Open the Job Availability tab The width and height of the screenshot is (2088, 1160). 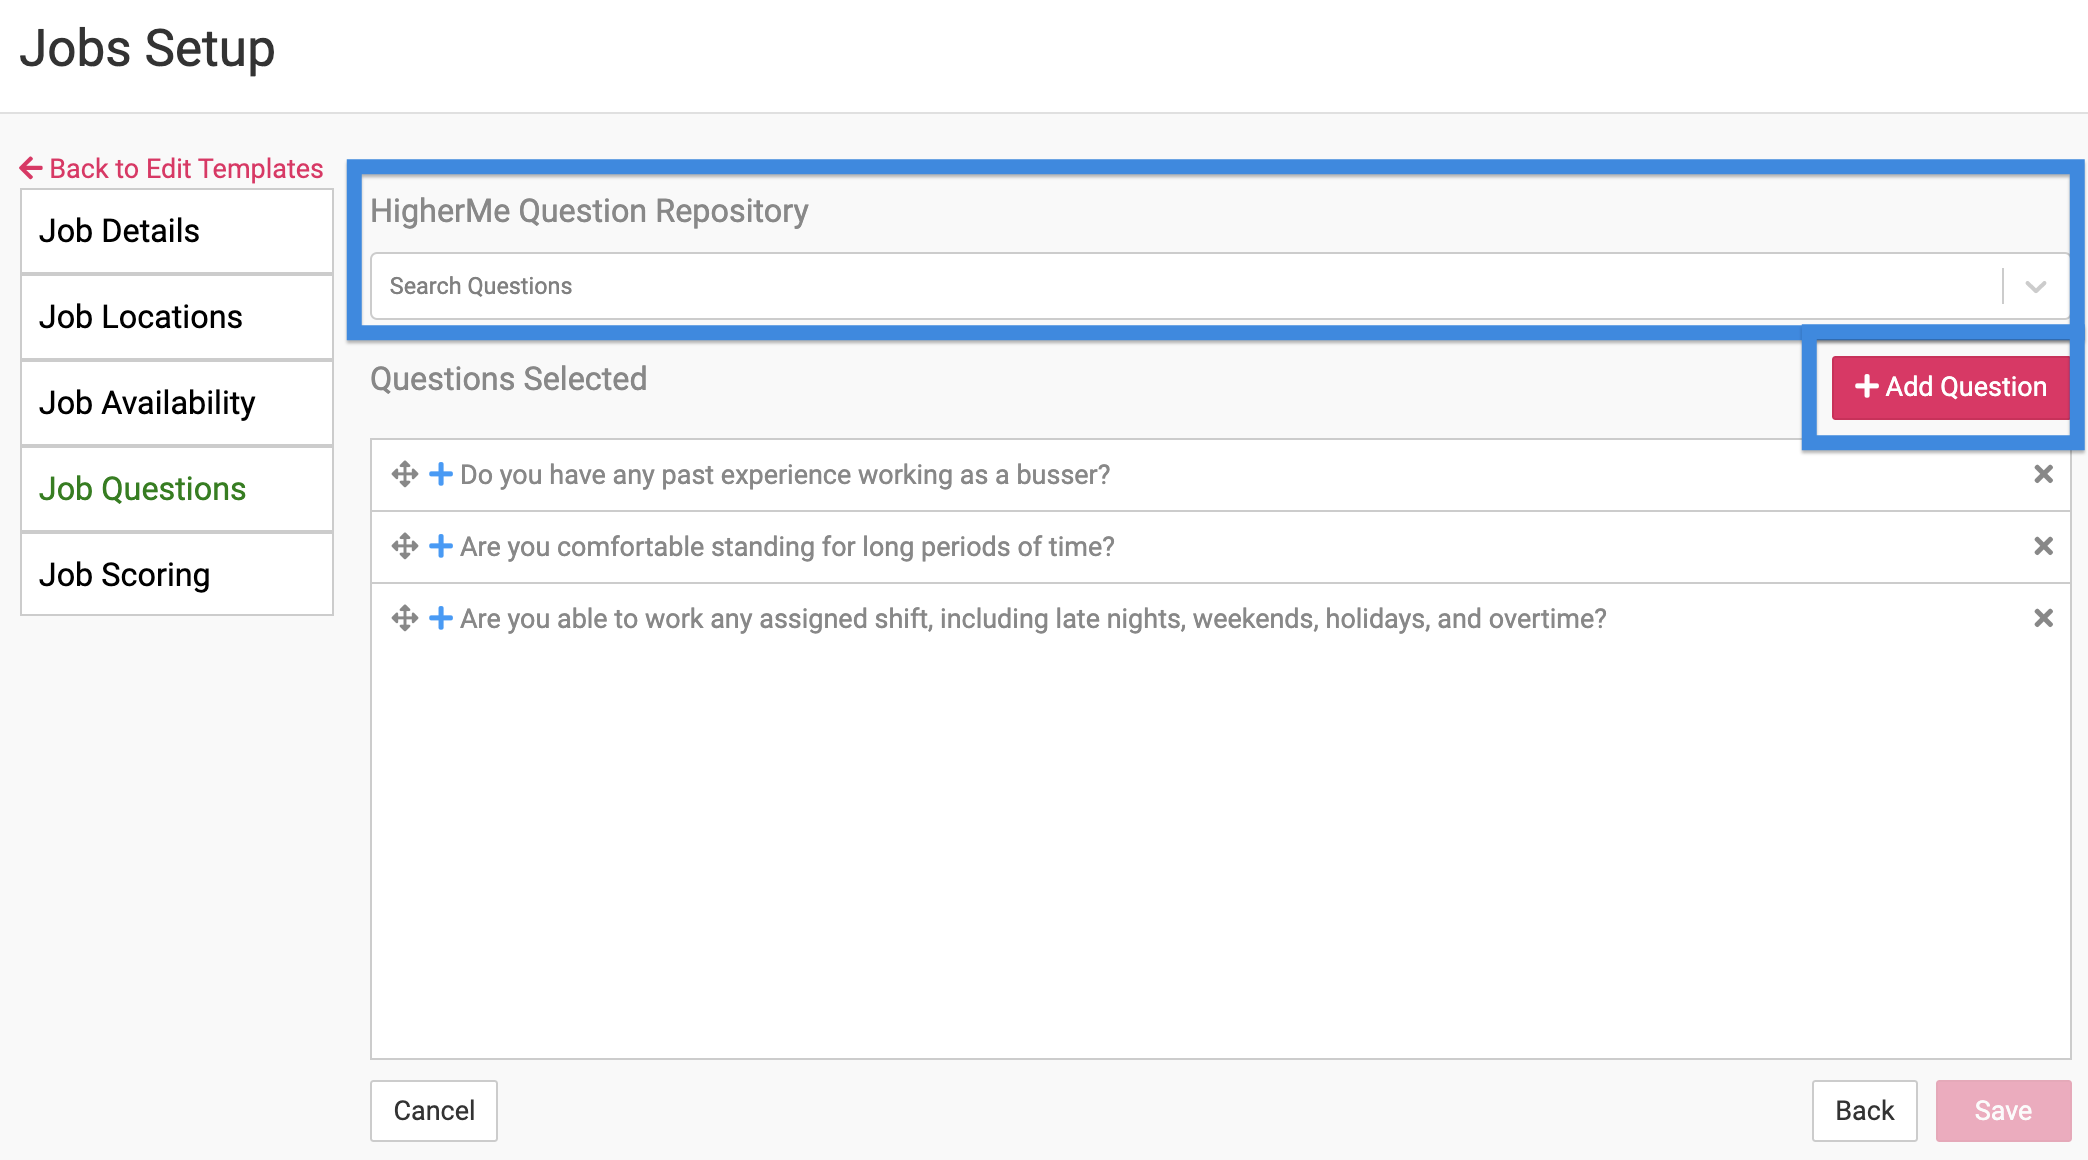pos(177,403)
